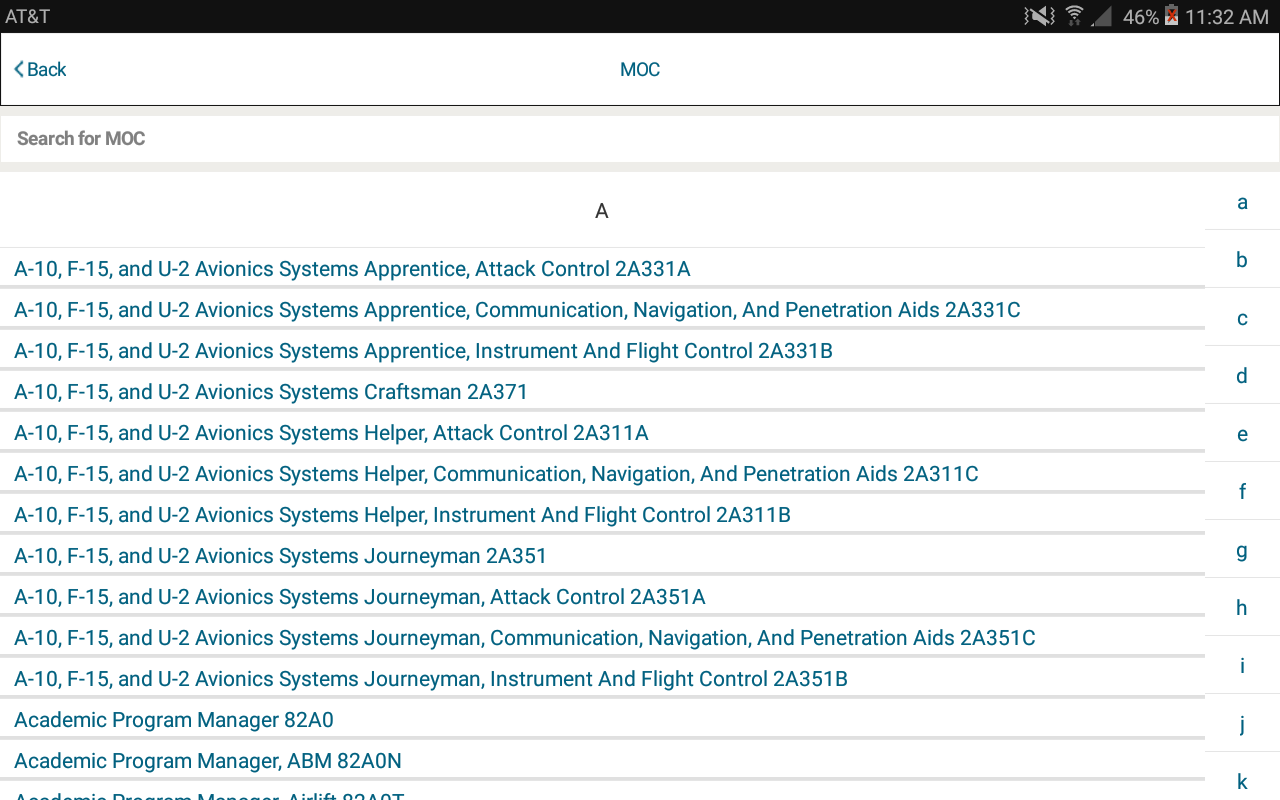
Task: Jump to letter j in index
Action: (1242, 724)
